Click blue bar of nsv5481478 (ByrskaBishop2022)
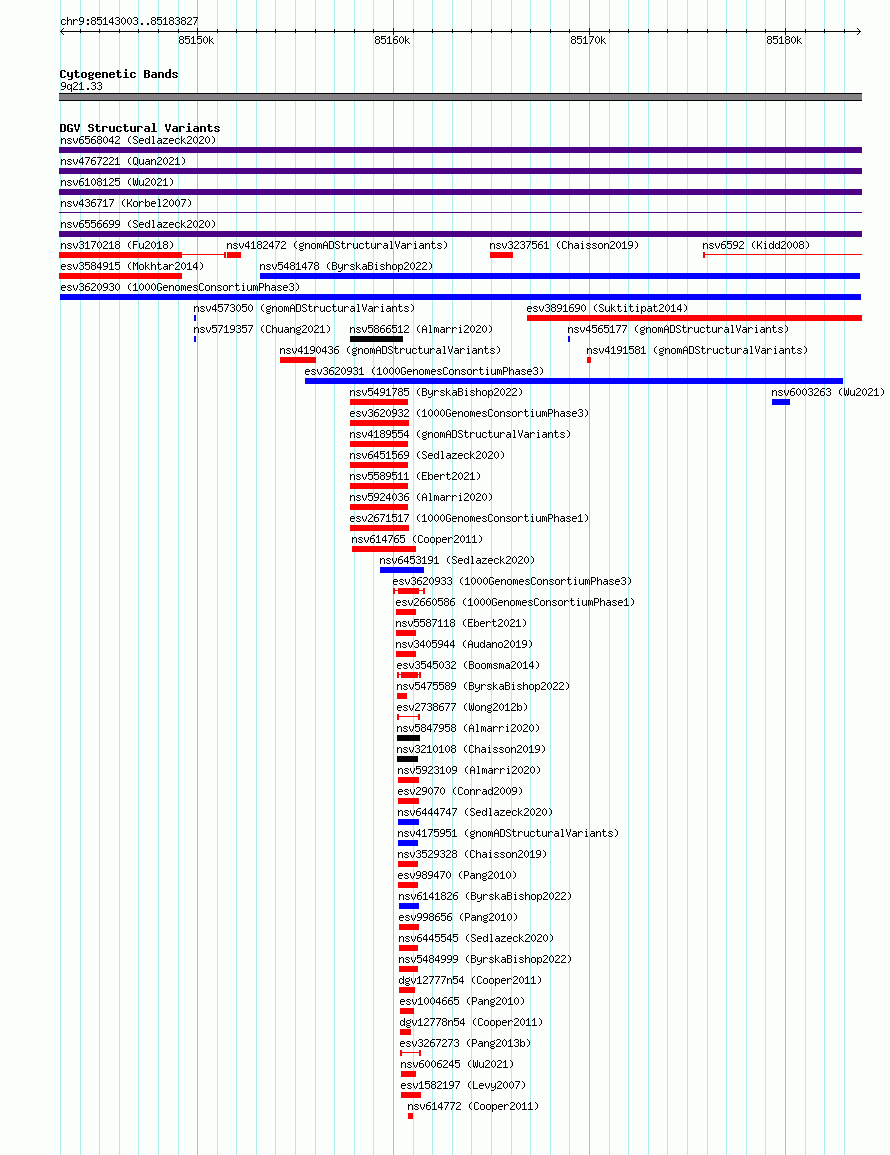 tap(560, 276)
